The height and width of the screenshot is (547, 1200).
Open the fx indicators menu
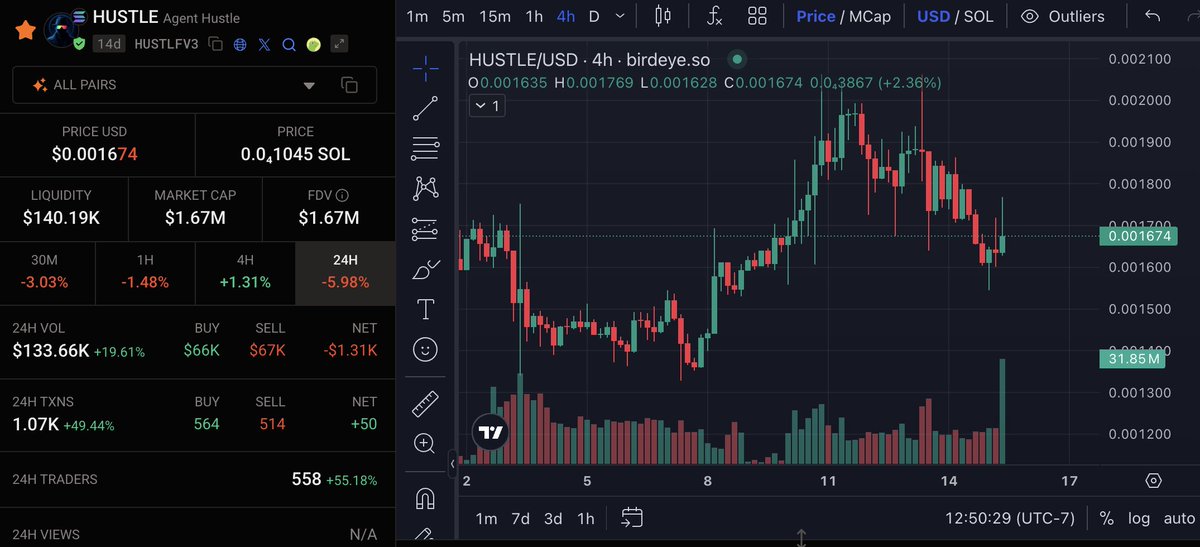(x=715, y=16)
